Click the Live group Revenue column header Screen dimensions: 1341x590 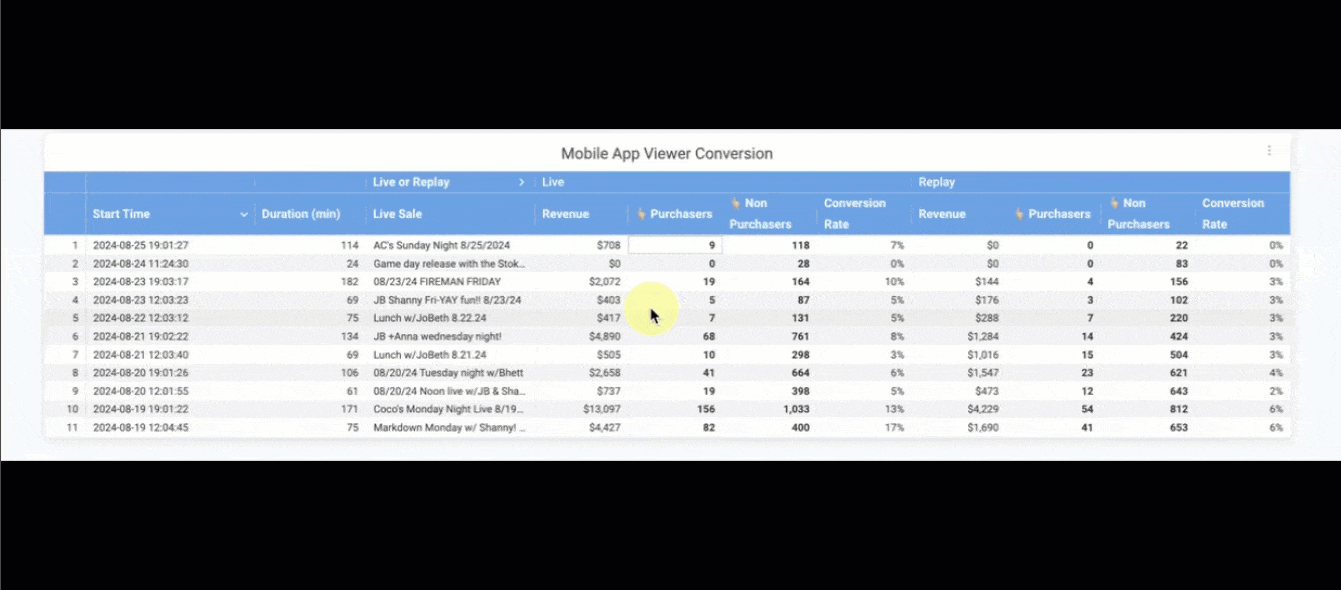tap(565, 214)
